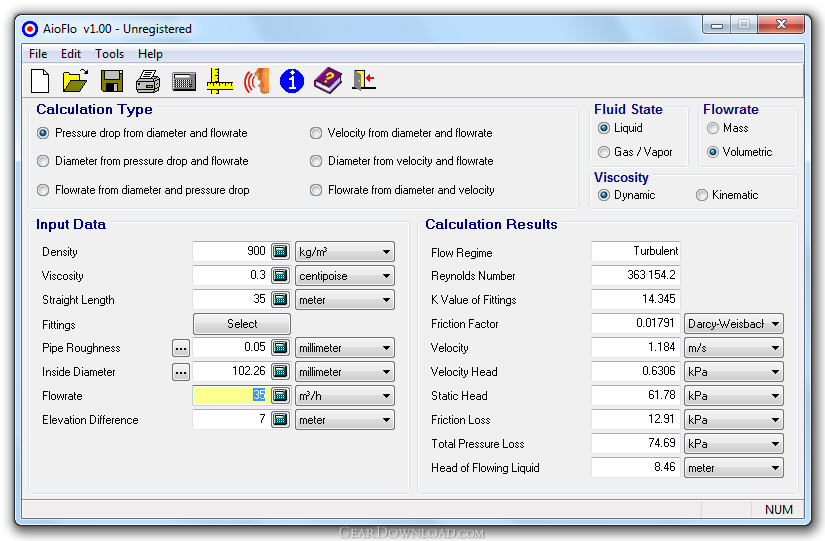825x541 pixels.
Task: Click the ellipsis button for Inside Diameter
Action: 180,372
